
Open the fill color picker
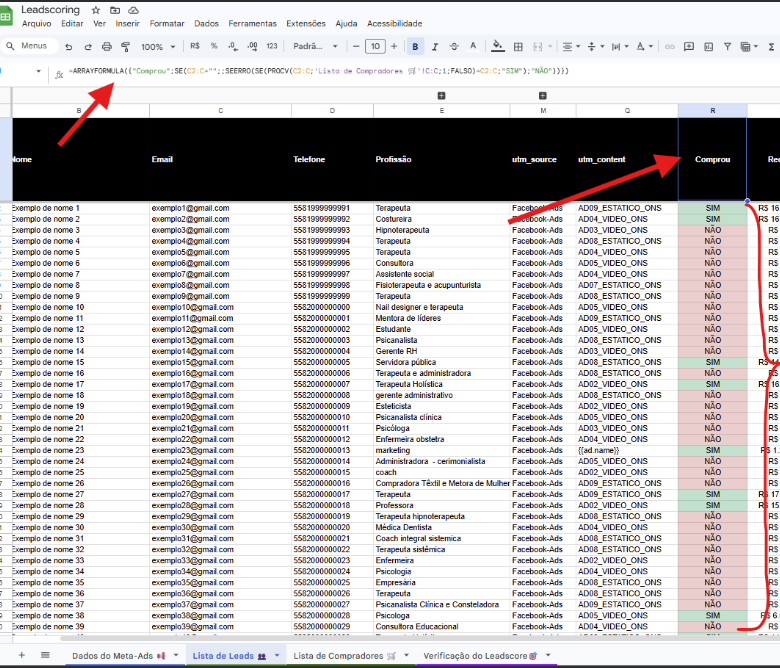pyautogui.click(x=499, y=47)
